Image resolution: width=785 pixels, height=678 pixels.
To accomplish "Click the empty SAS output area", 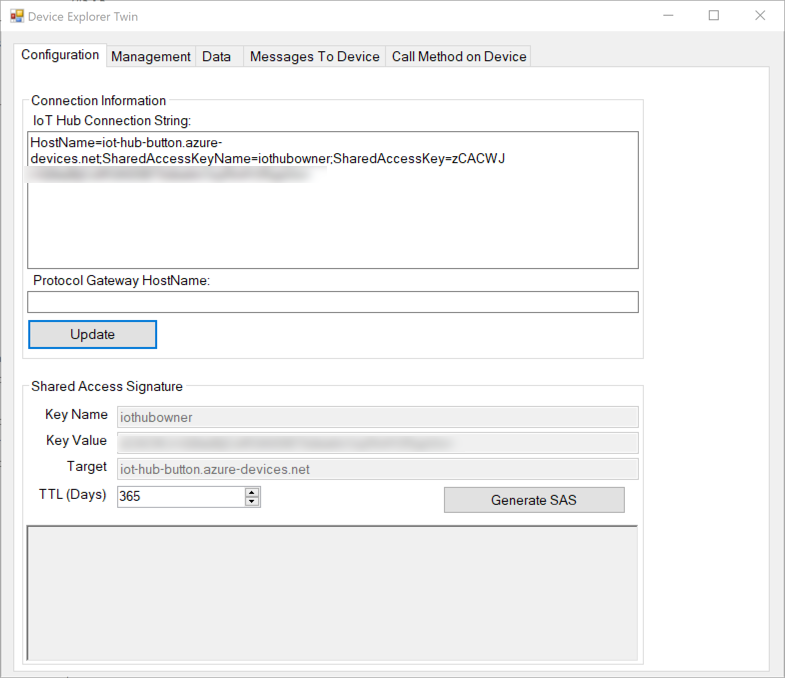I will point(331,592).
